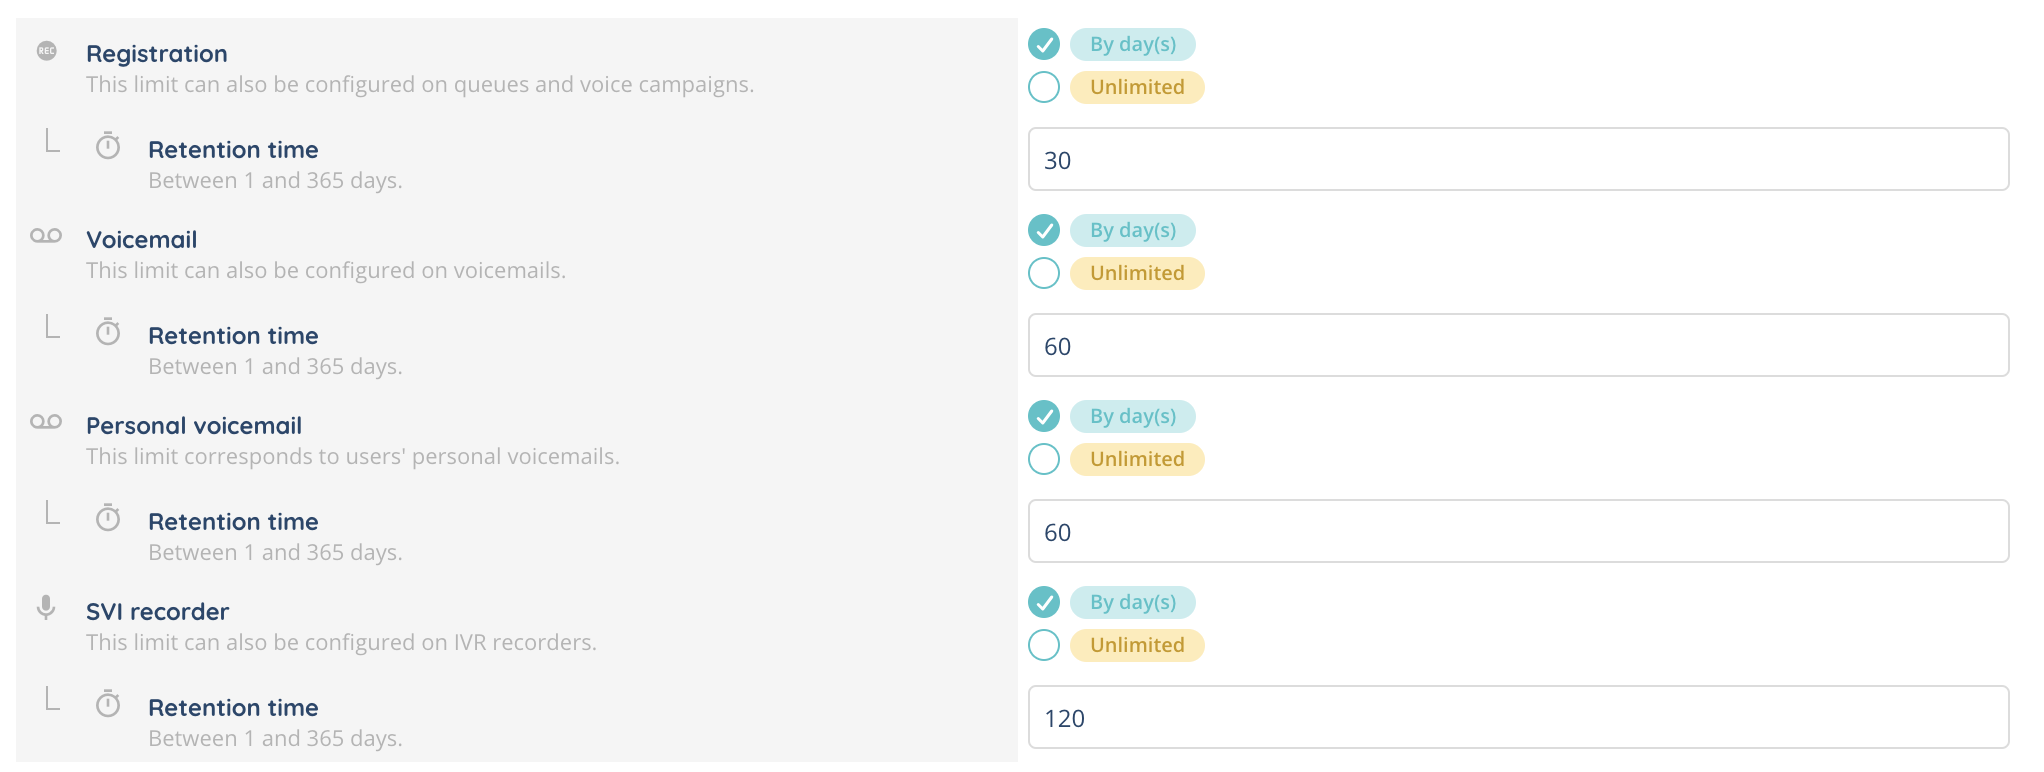The width and height of the screenshot is (2044, 772).
Task: Click stopwatch icon under Personal voicemail
Action: click(108, 518)
